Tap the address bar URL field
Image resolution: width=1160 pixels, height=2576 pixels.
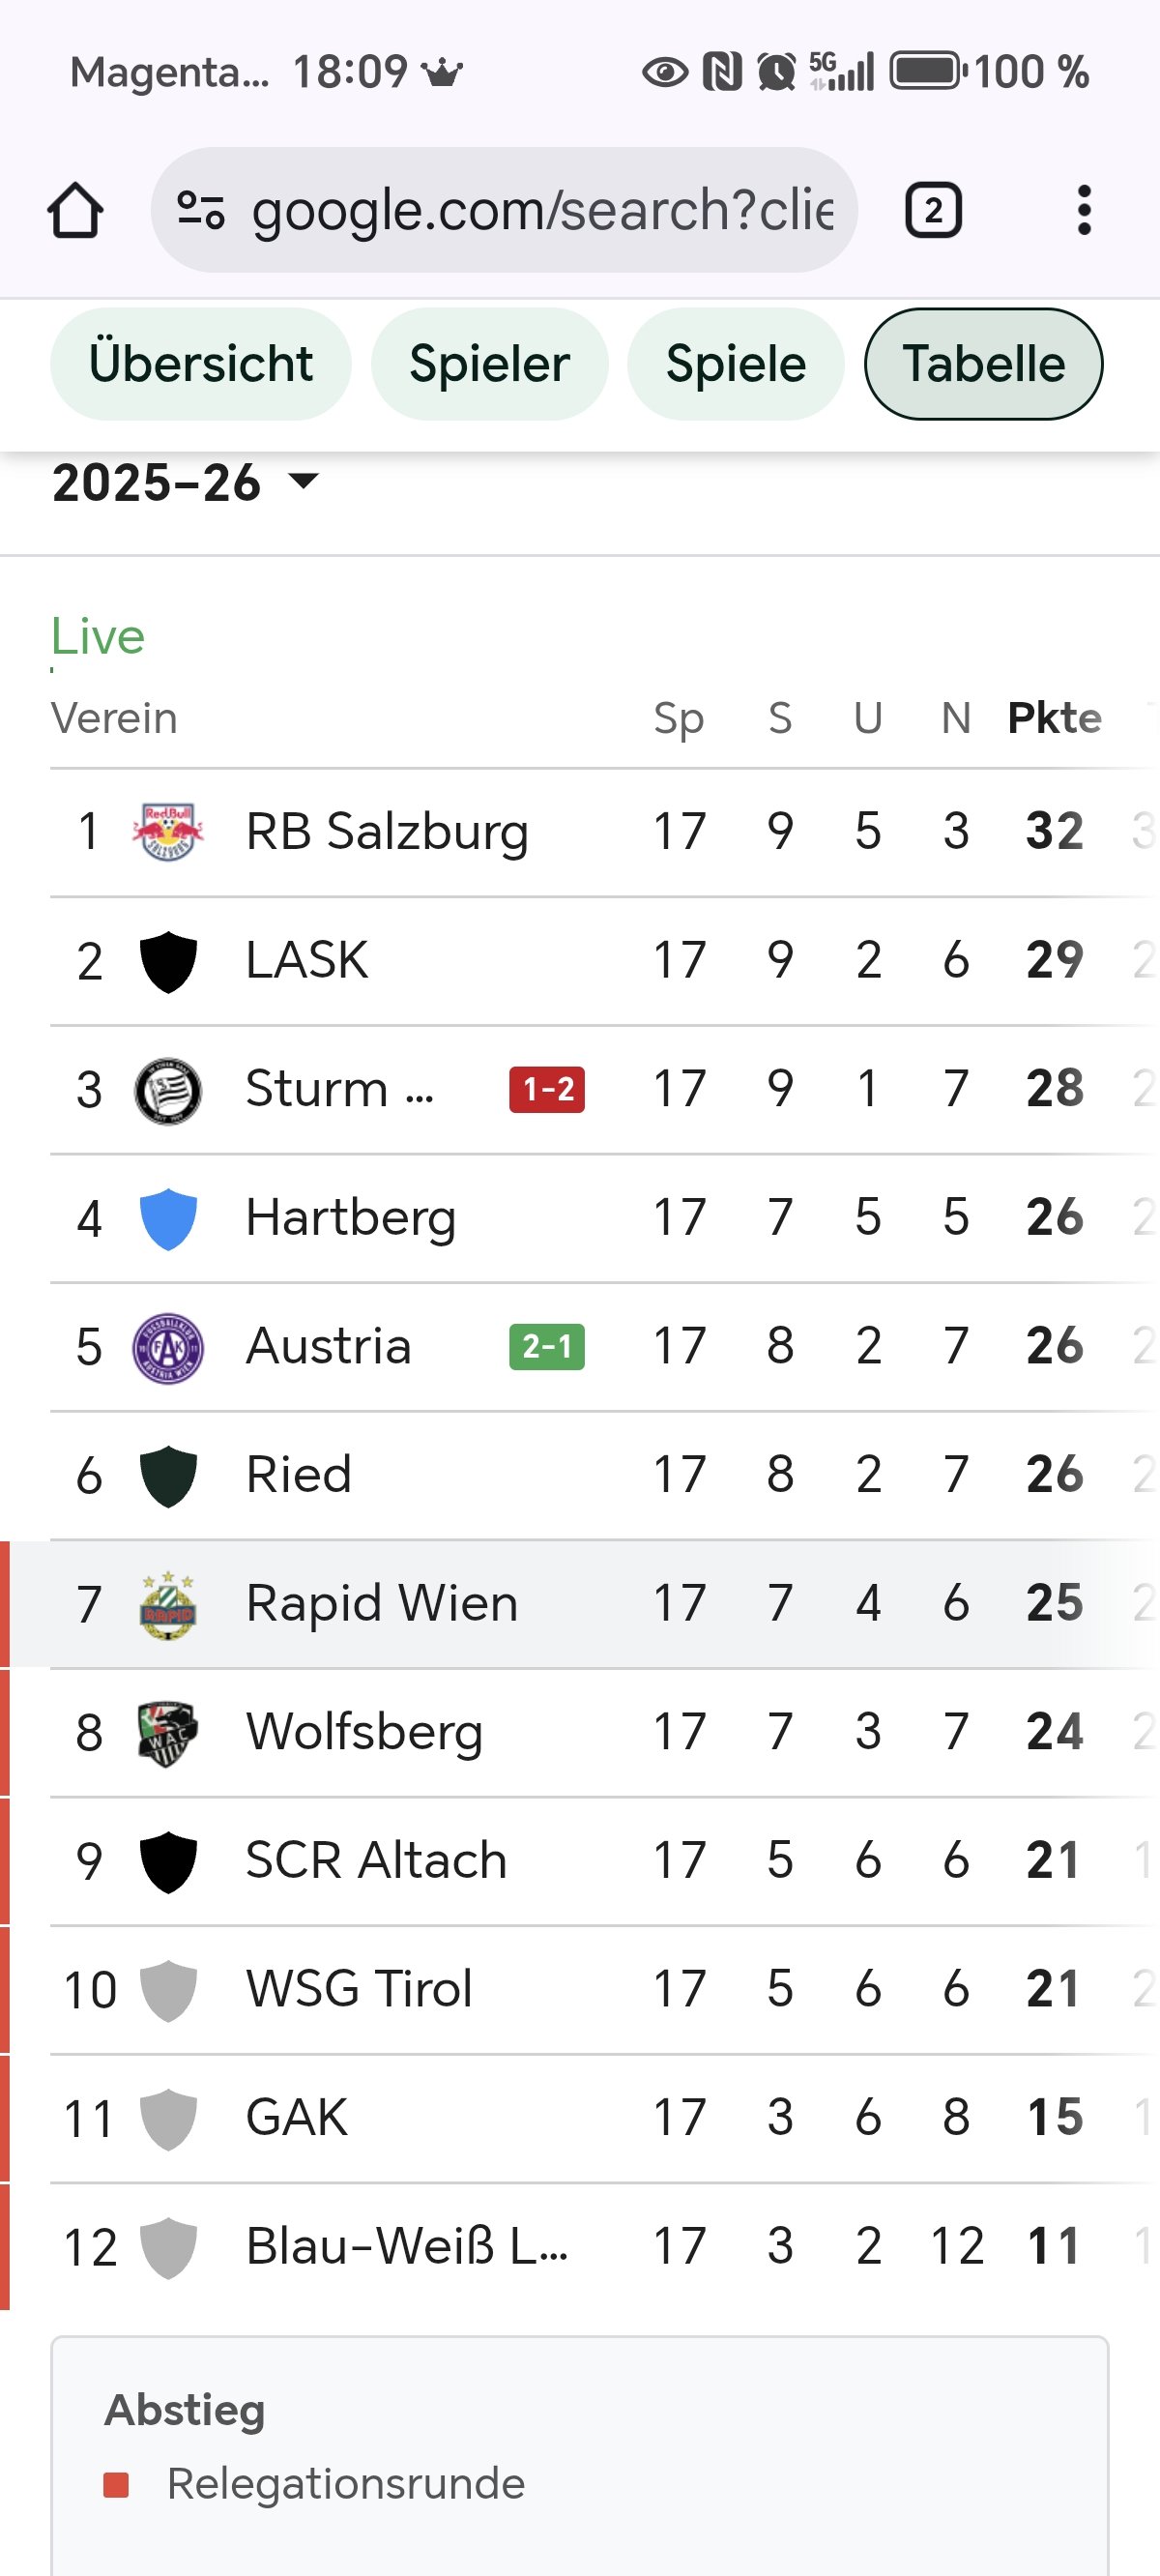542,210
